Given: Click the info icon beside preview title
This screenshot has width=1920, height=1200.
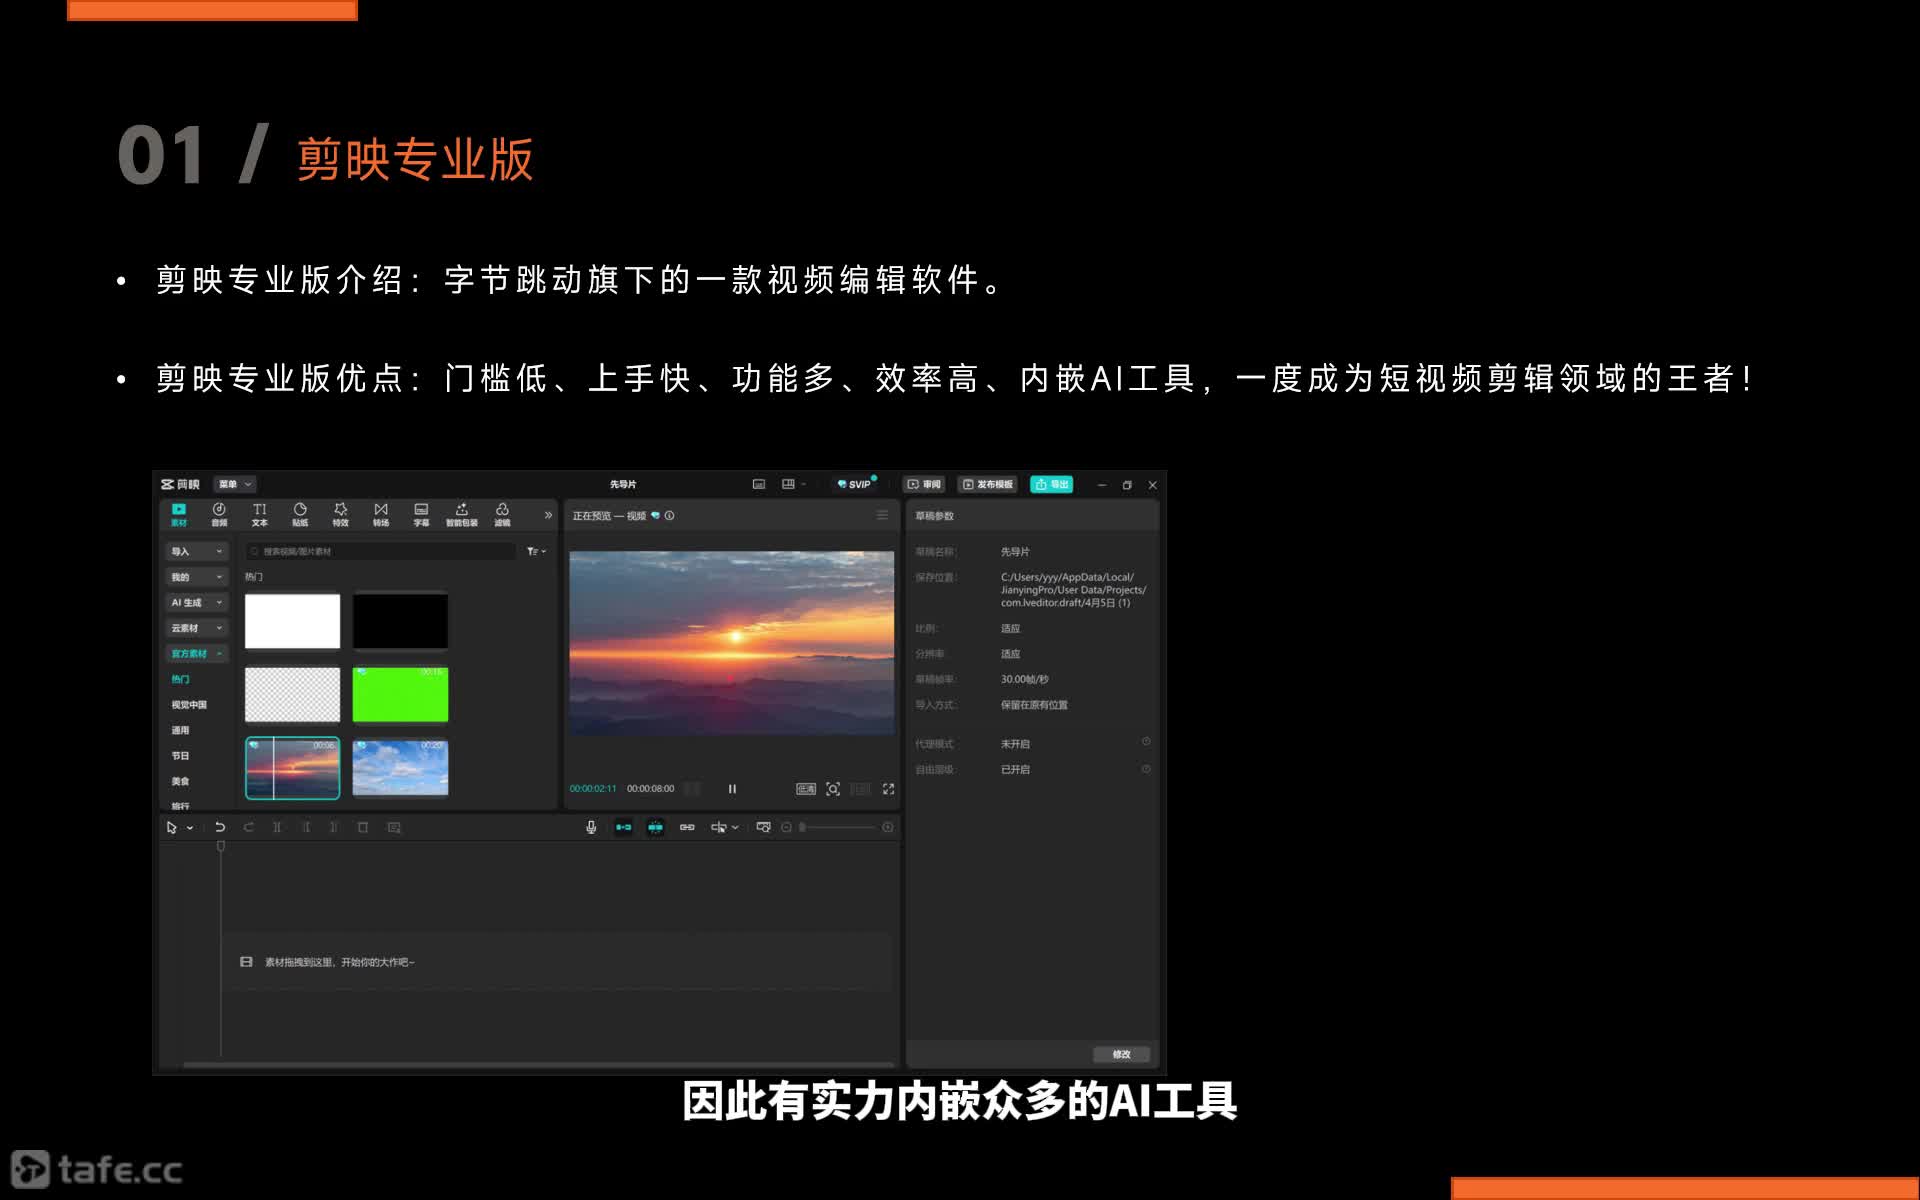Looking at the screenshot, I should pos(670,516).
